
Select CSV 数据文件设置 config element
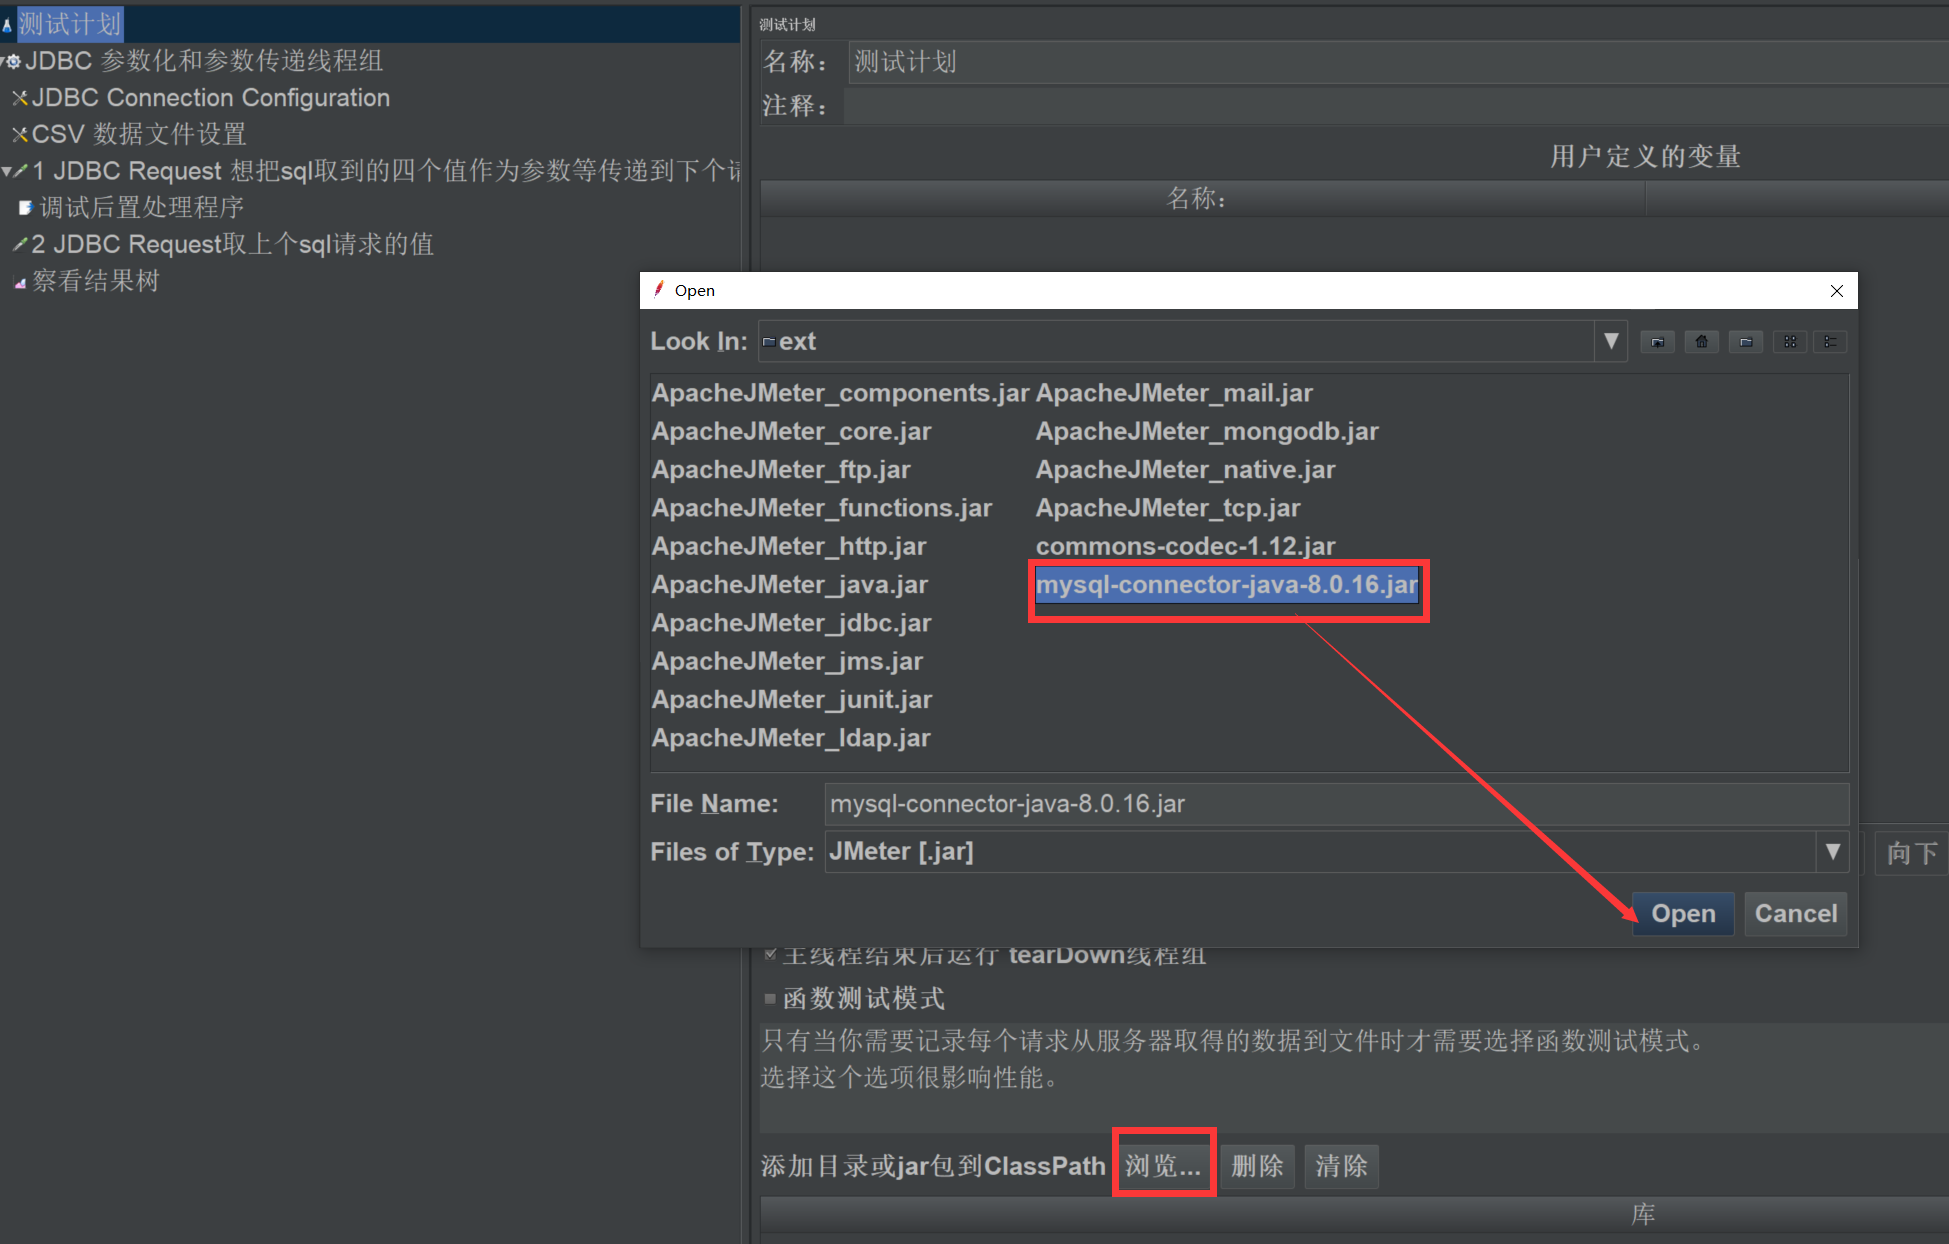pyautogui.click(x=138, y=134)
